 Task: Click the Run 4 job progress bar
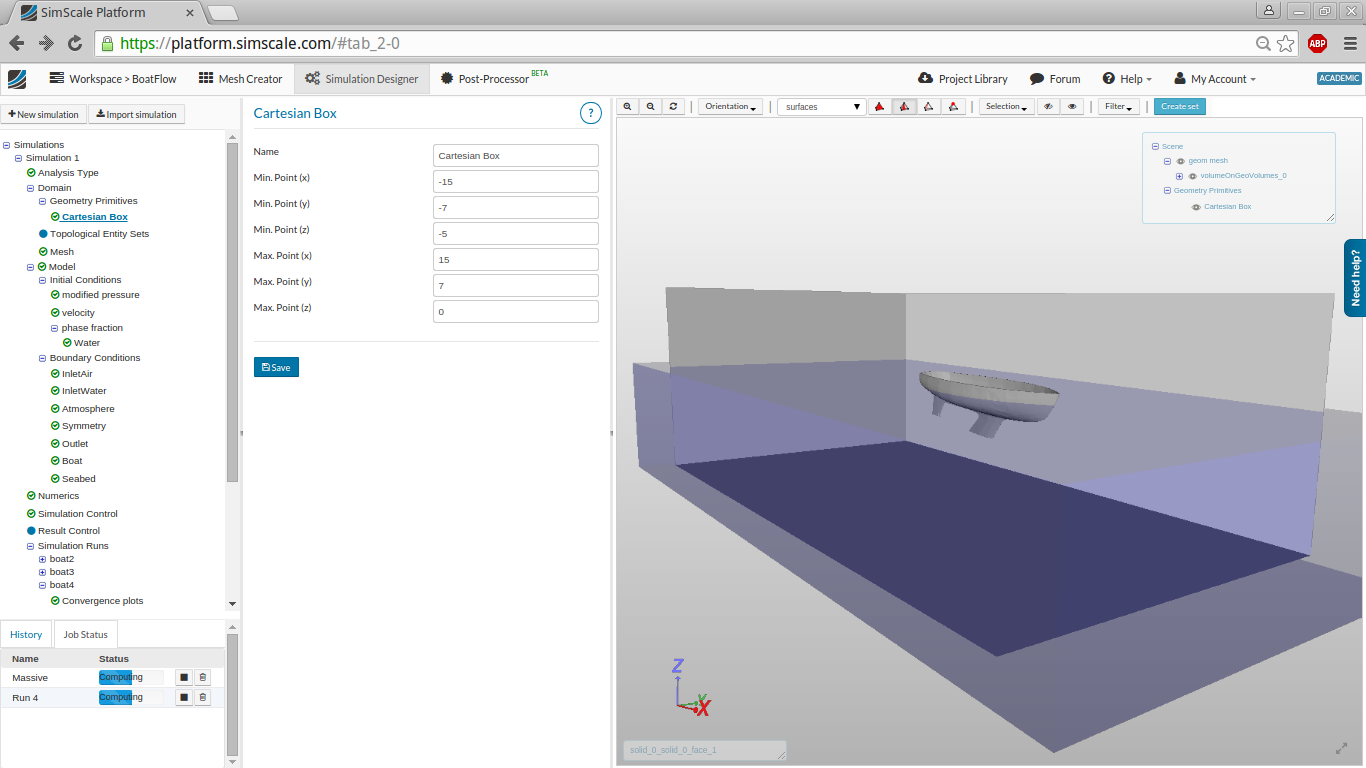click(131, 698)
